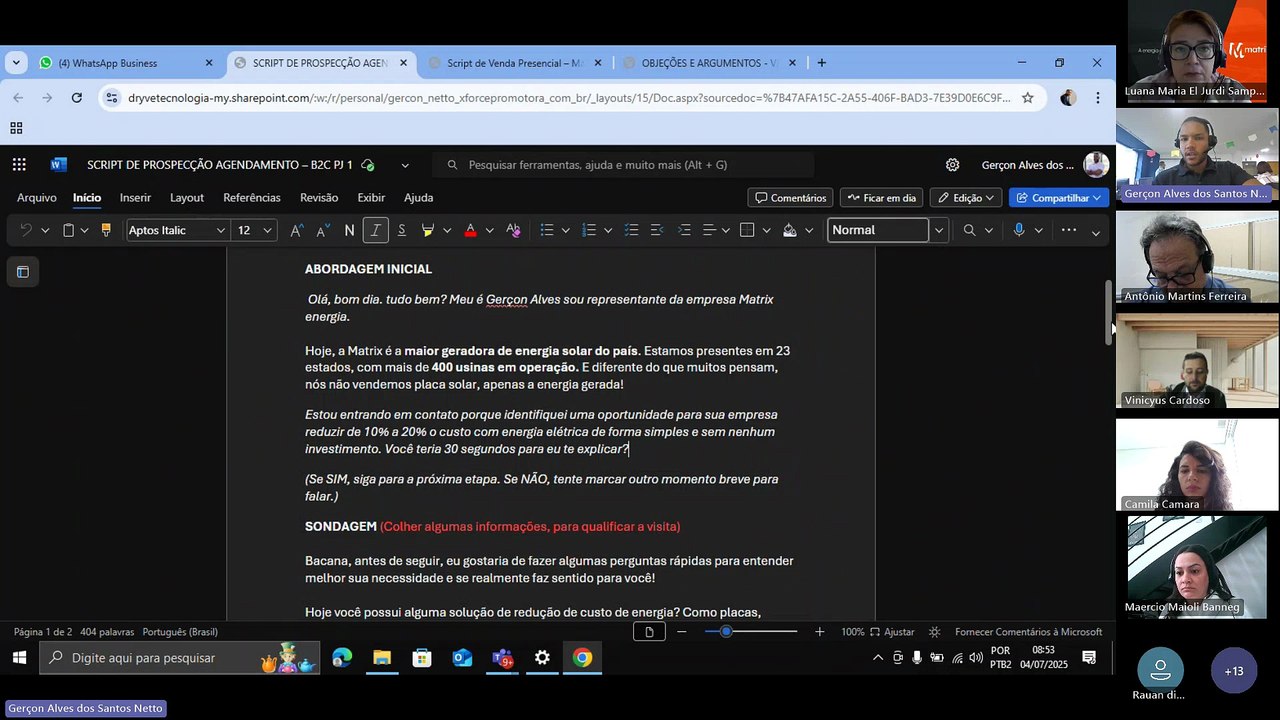Image resolution: width=1280 pixels, height=720 pixels.
Task: Toggle the navigation pane icon on left
Action: [x=23, y=272]
